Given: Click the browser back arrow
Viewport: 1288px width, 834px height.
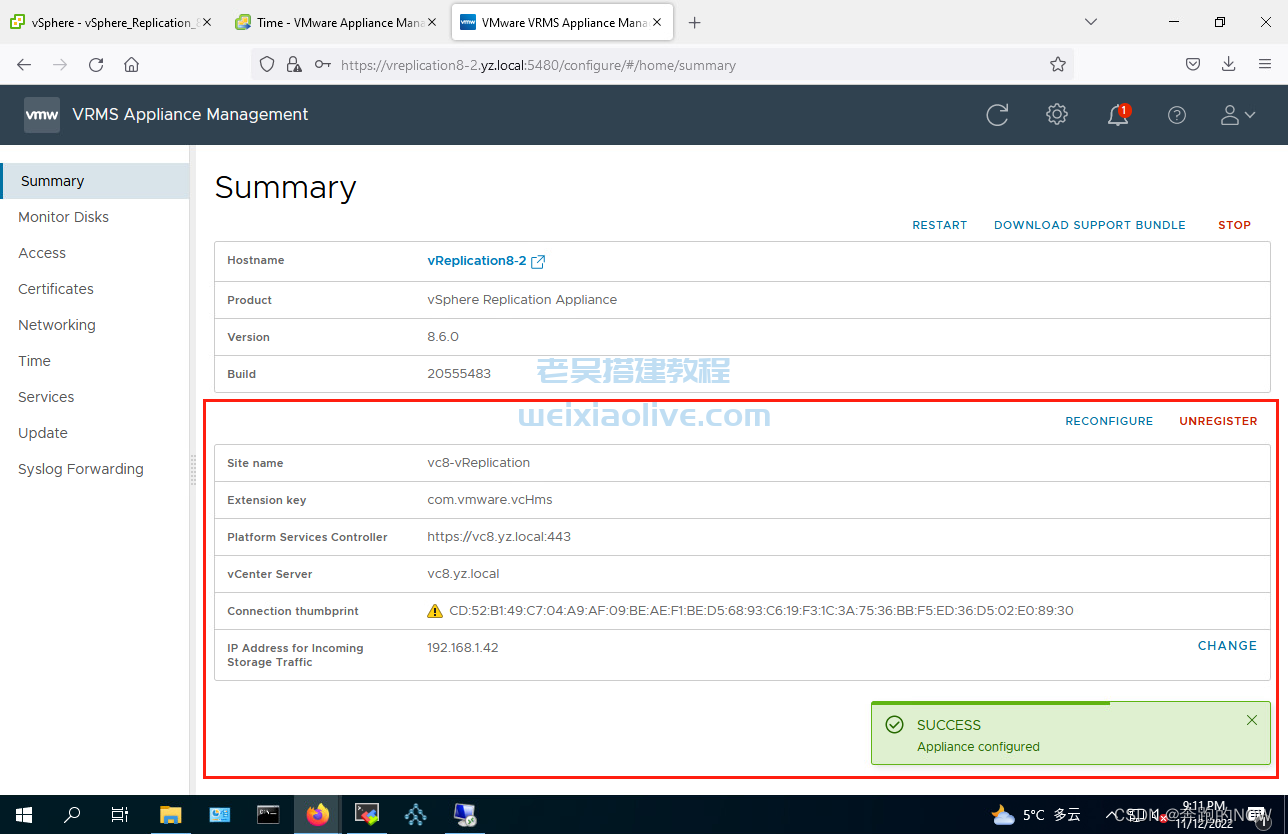Looking at the screenshot, I should click(24, 65).
